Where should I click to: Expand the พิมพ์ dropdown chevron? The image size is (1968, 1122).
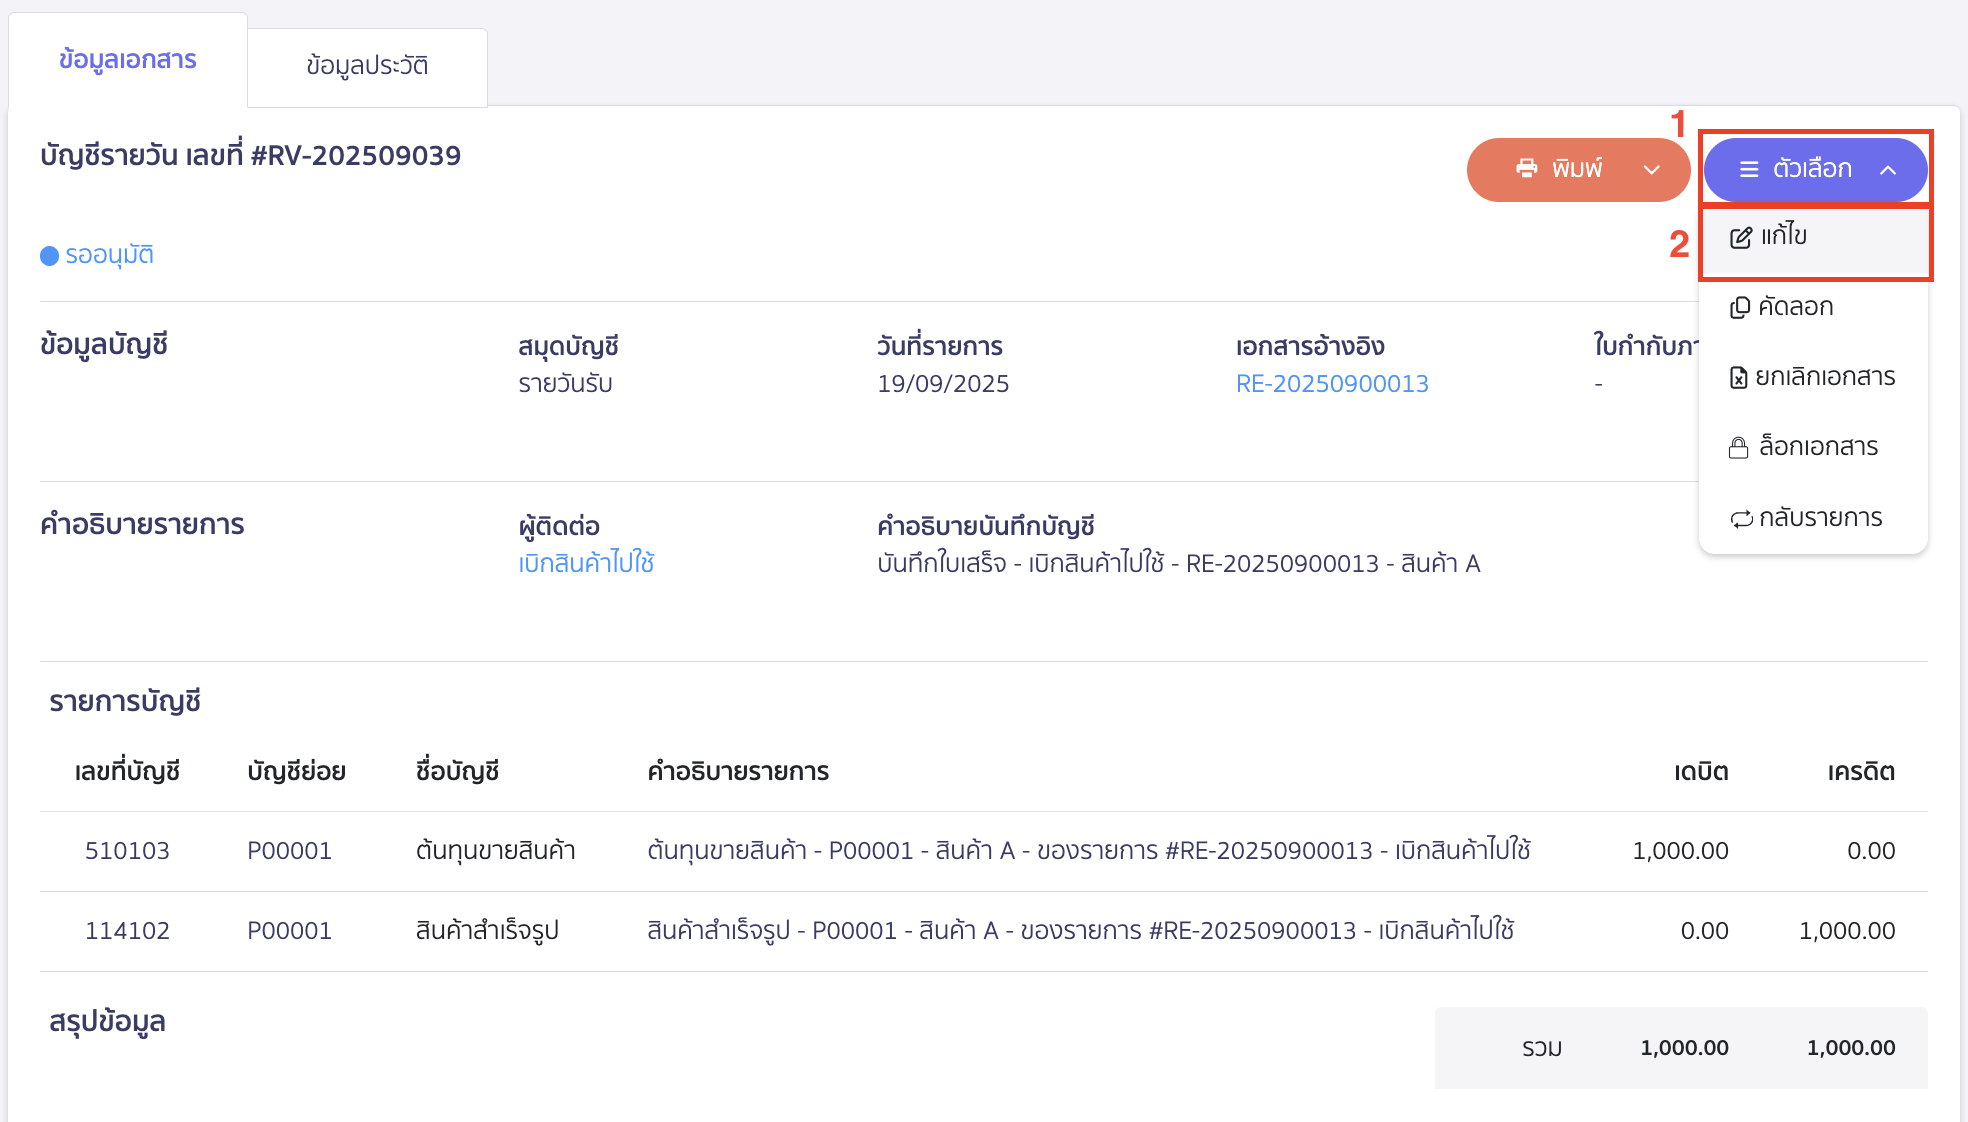point(1652,170)
